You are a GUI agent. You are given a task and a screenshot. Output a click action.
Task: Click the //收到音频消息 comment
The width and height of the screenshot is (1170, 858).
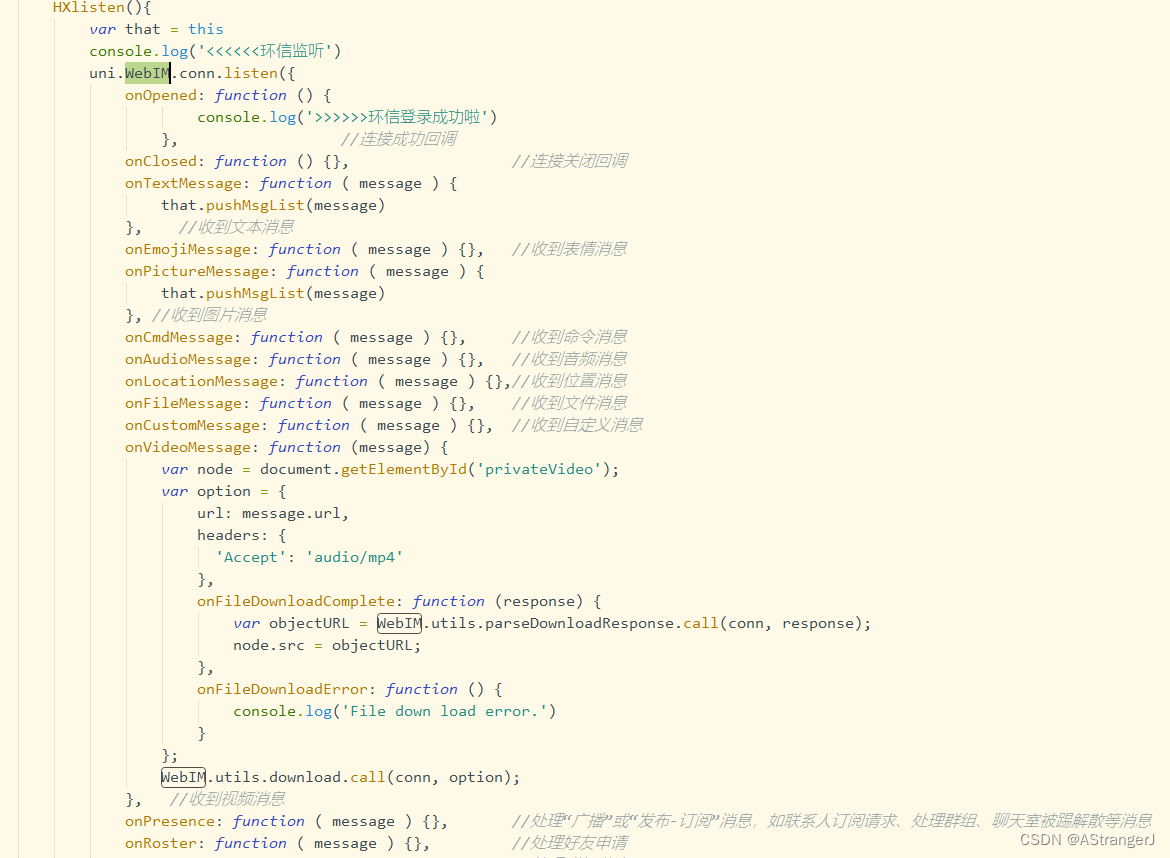(x=569, y=360)
